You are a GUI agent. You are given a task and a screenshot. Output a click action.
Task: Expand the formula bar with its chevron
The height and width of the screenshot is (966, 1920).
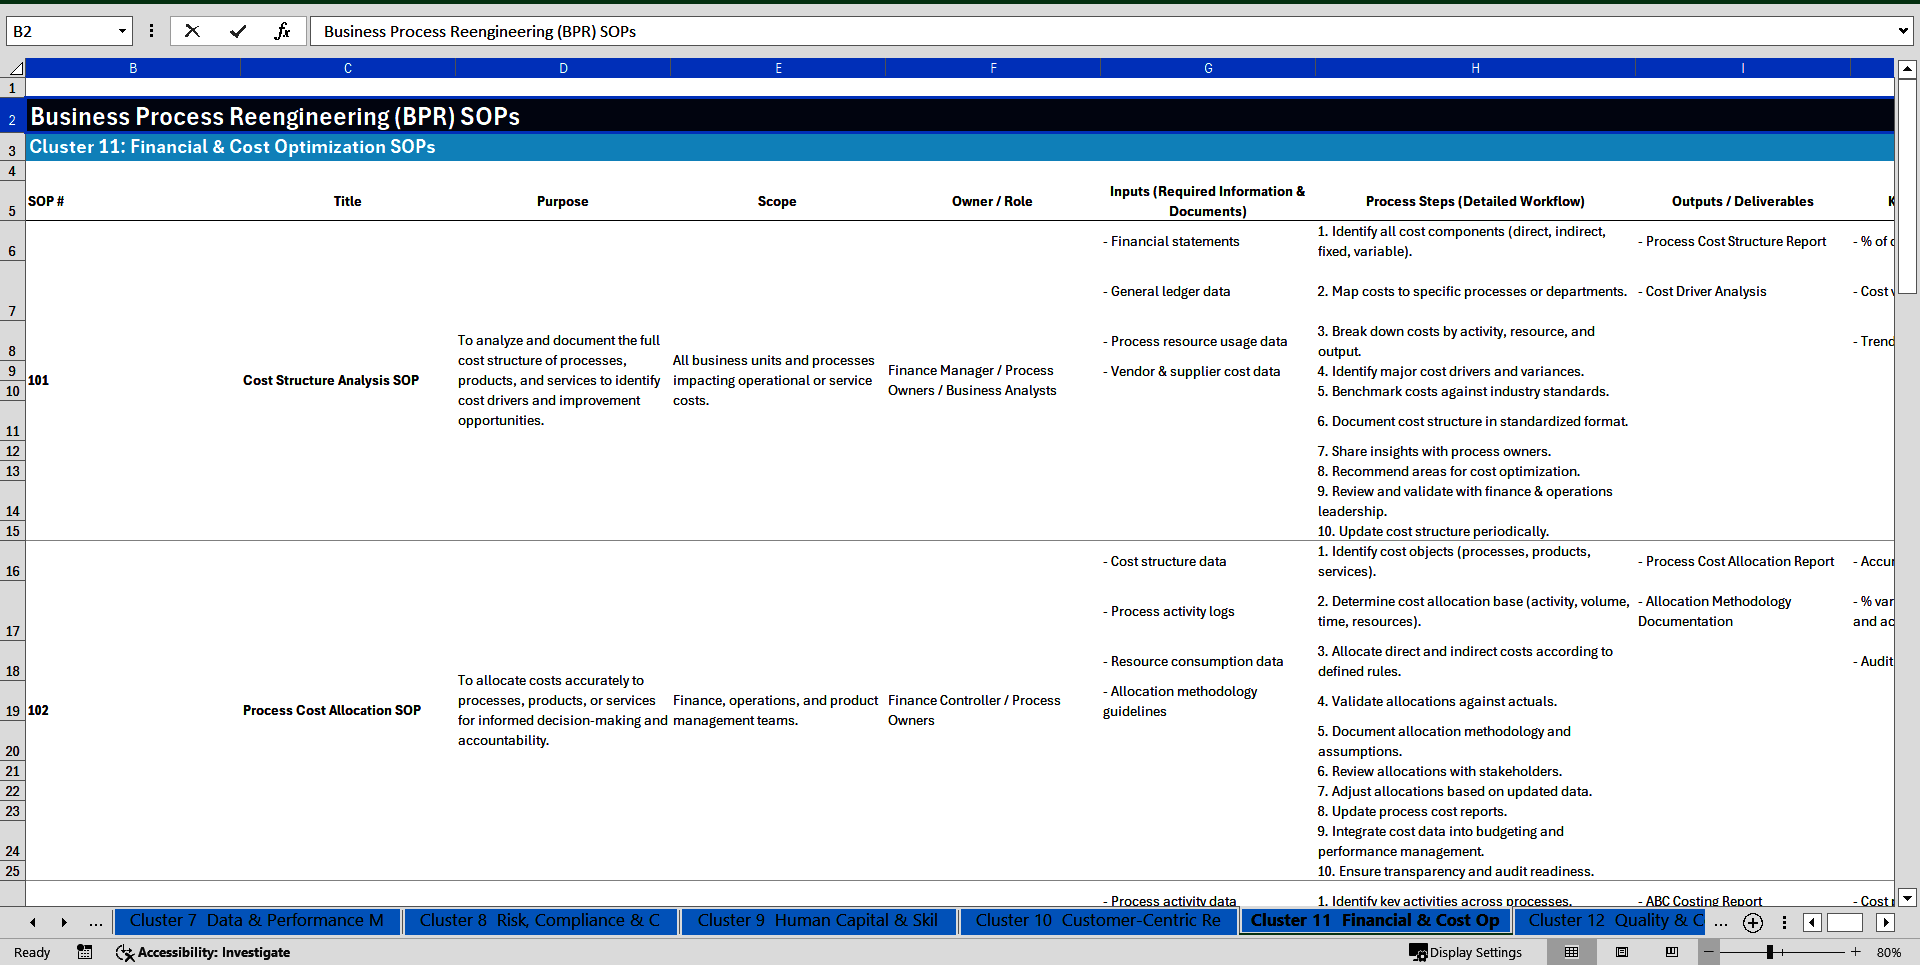pyautogui.click(x=1903, y=31)
